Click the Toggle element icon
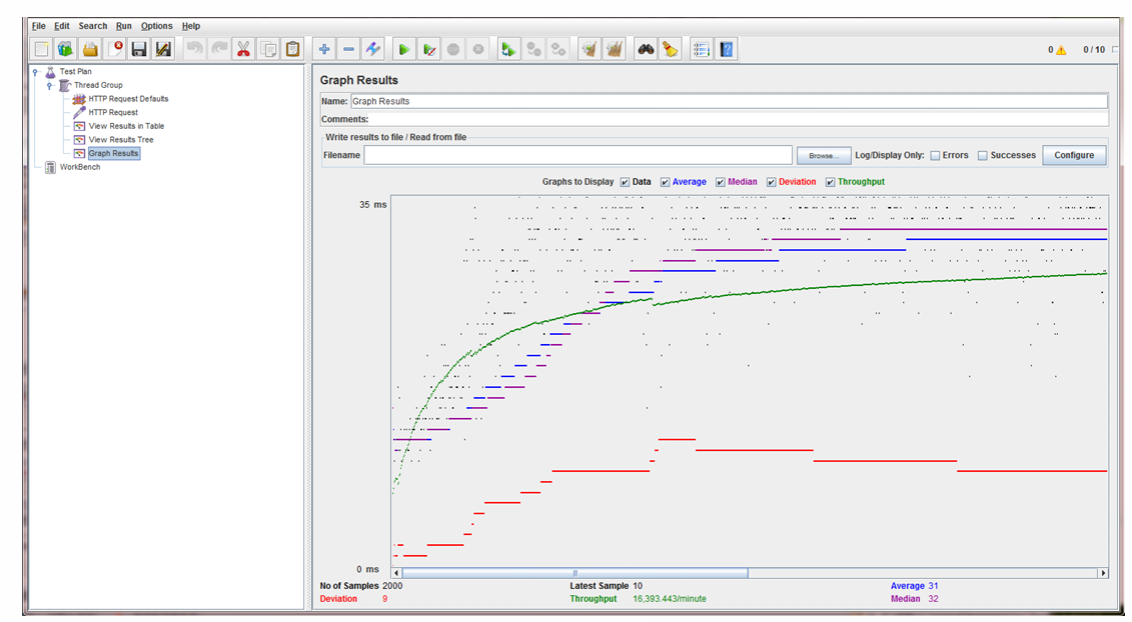The image size is (1132, 622). tap(373, 49)
